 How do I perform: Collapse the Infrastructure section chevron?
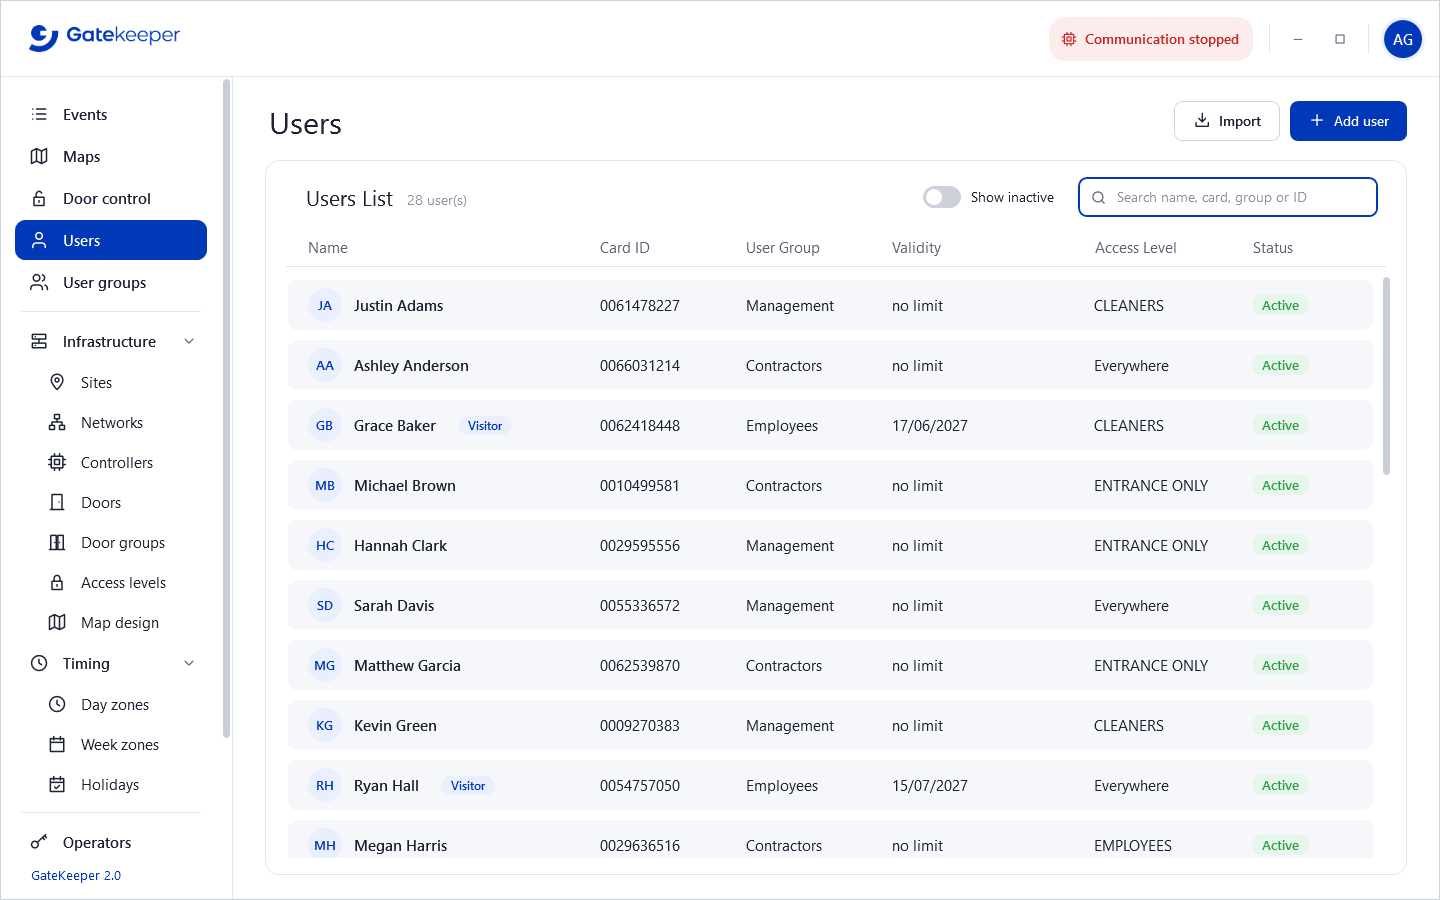[x=189, y=341]
